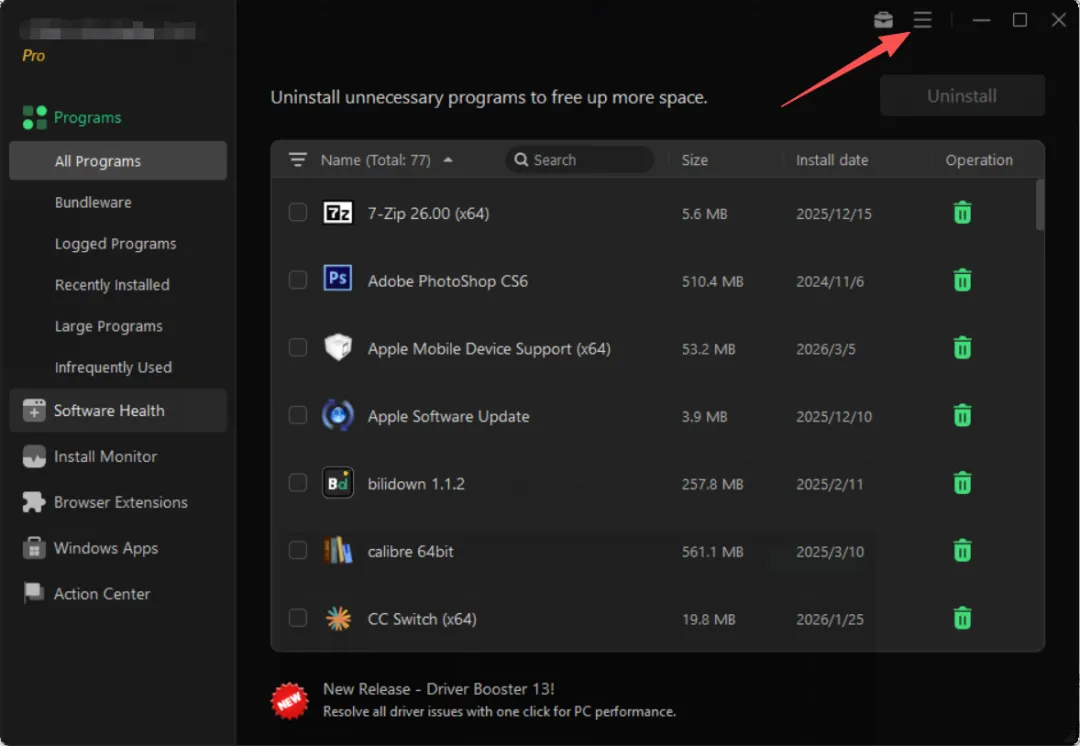Click the Browser Extensions puzzle icon
This screenshot has width=1080, height=746.
34,502
